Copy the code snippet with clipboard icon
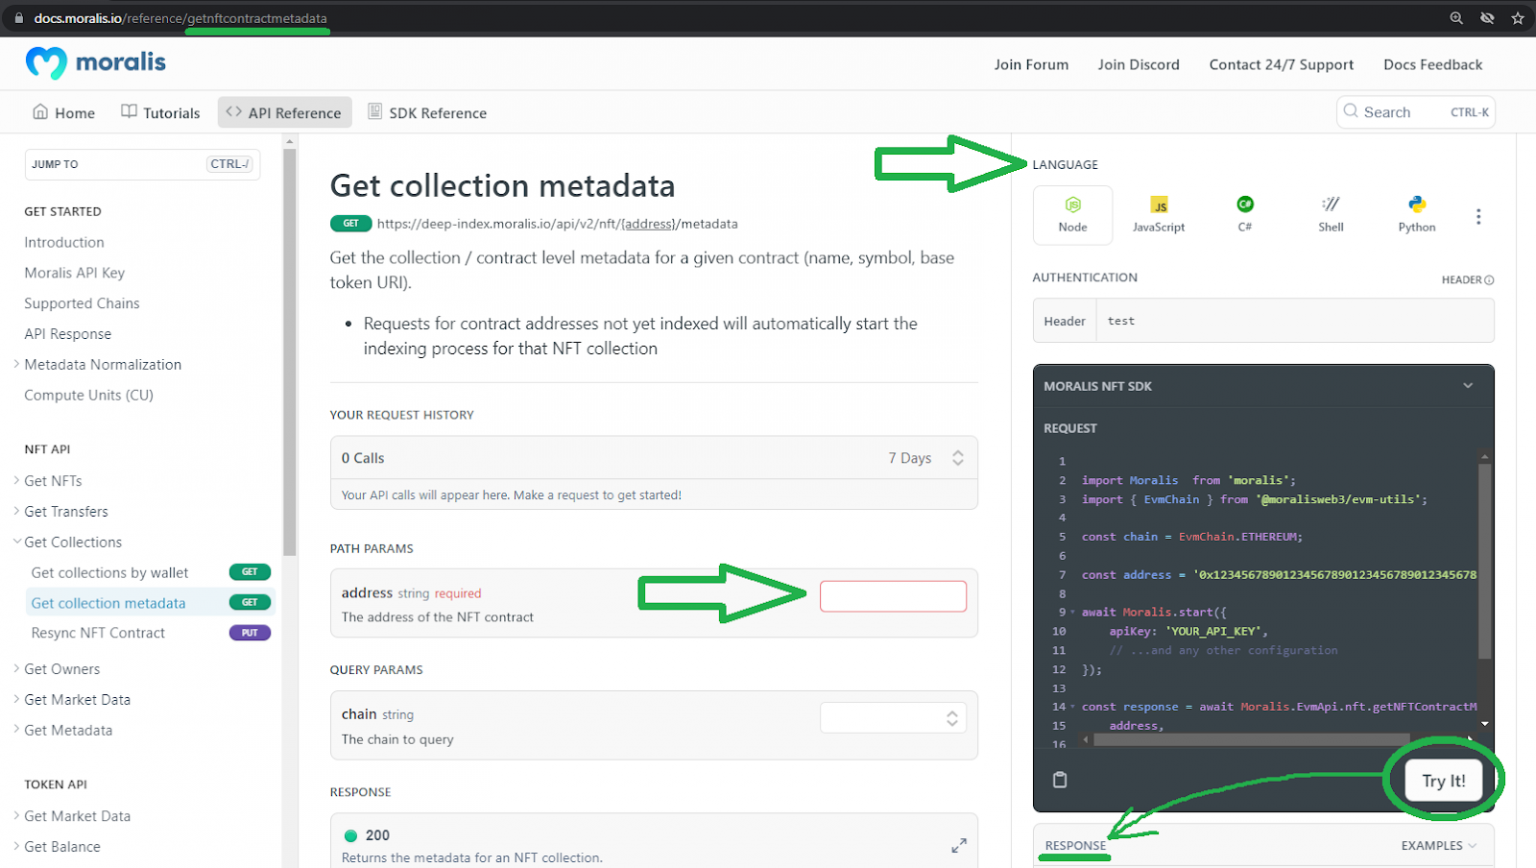Screen dimensions: 1536x868 point(1061,779)
